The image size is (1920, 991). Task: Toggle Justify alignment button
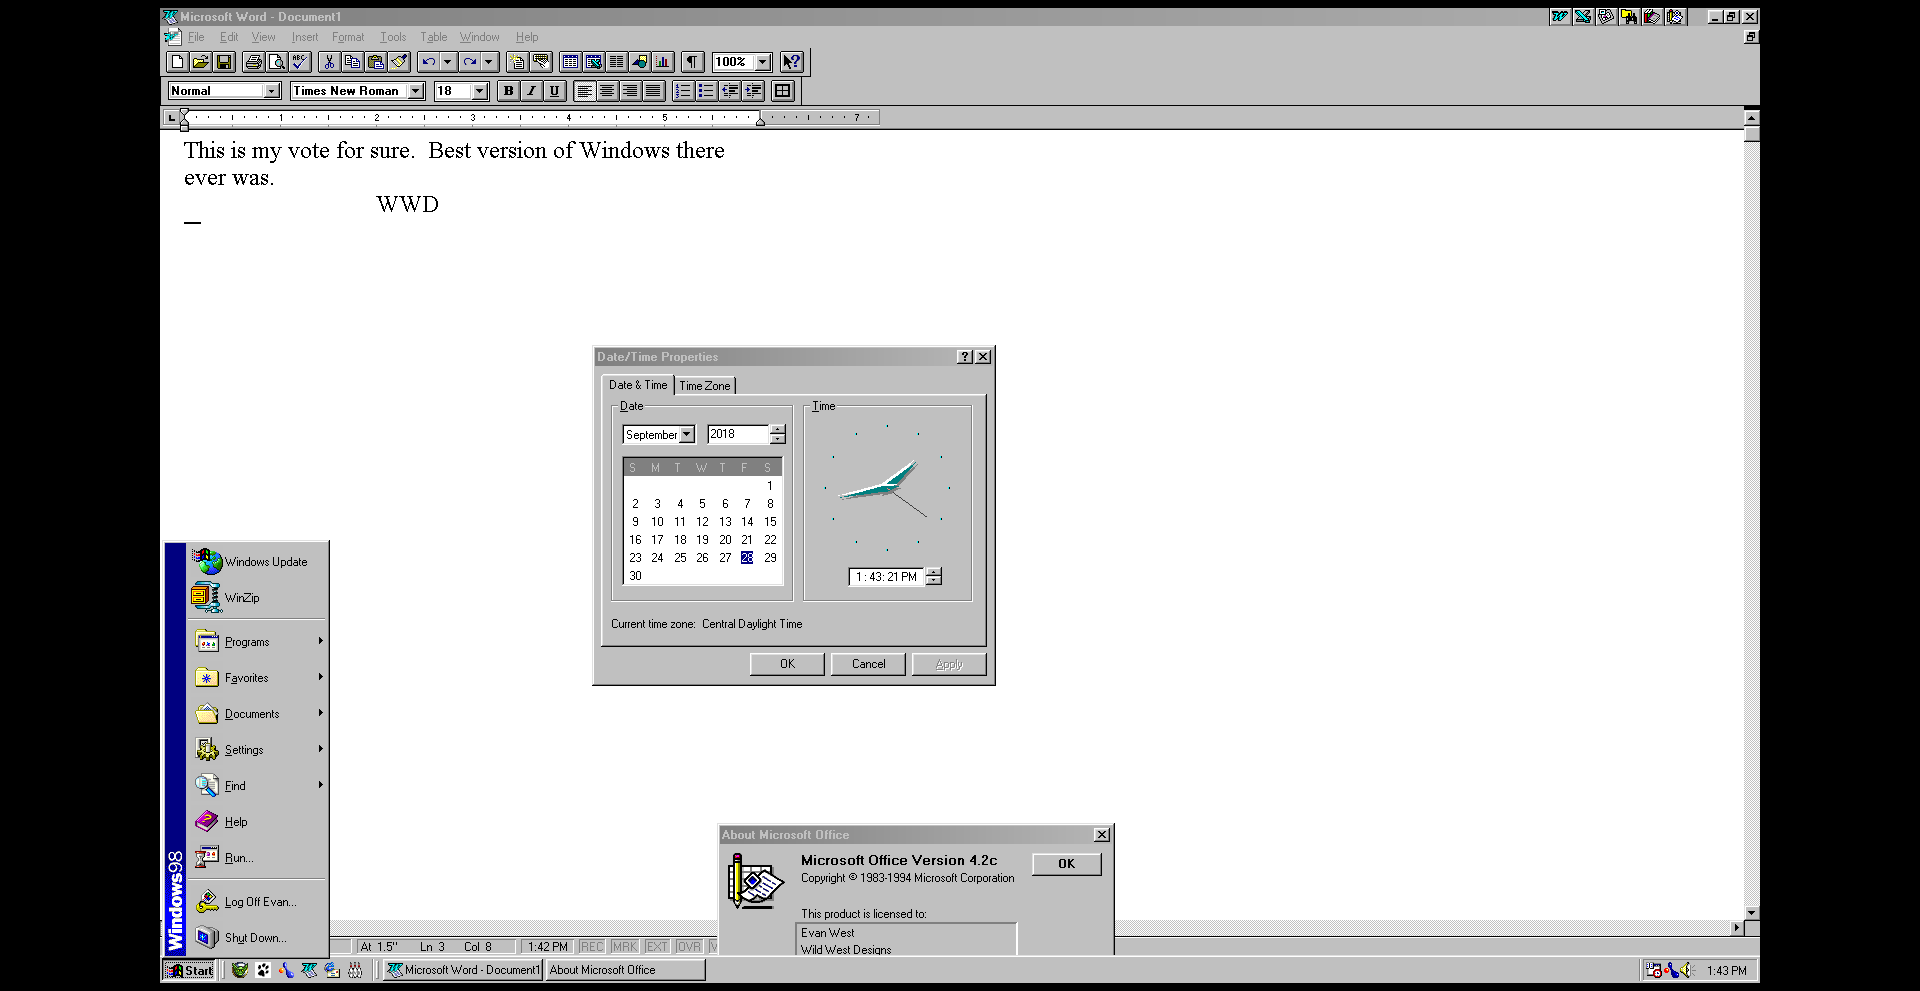[654, 91]
